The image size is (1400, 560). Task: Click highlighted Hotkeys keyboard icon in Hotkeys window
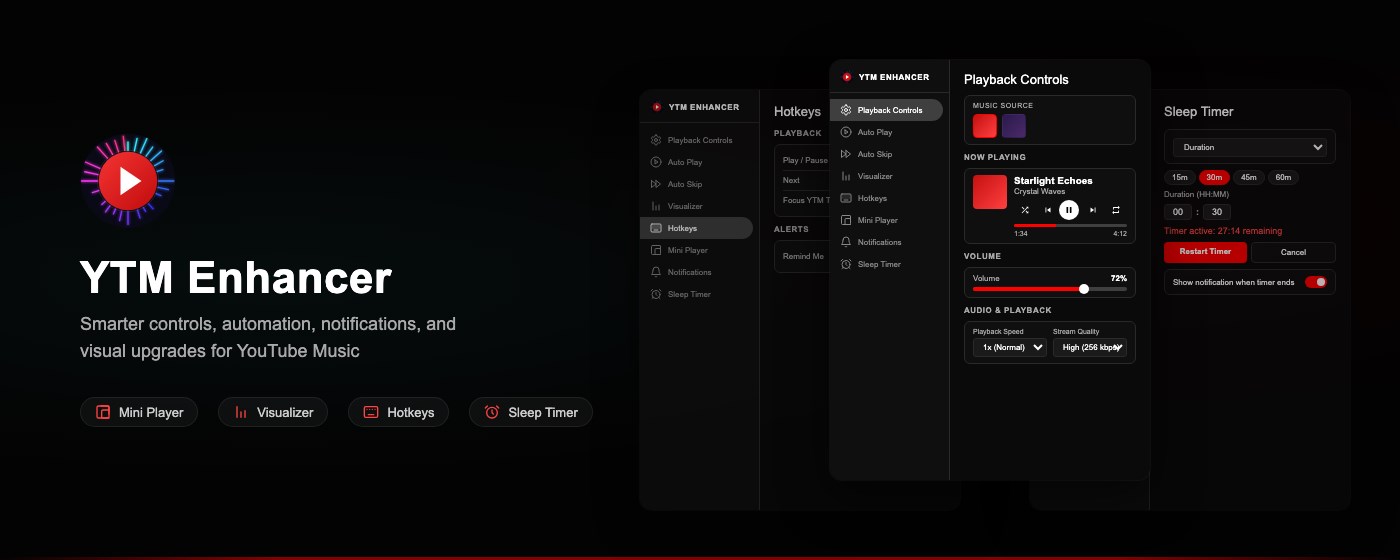pyautogui.click(x=656, y=228)
